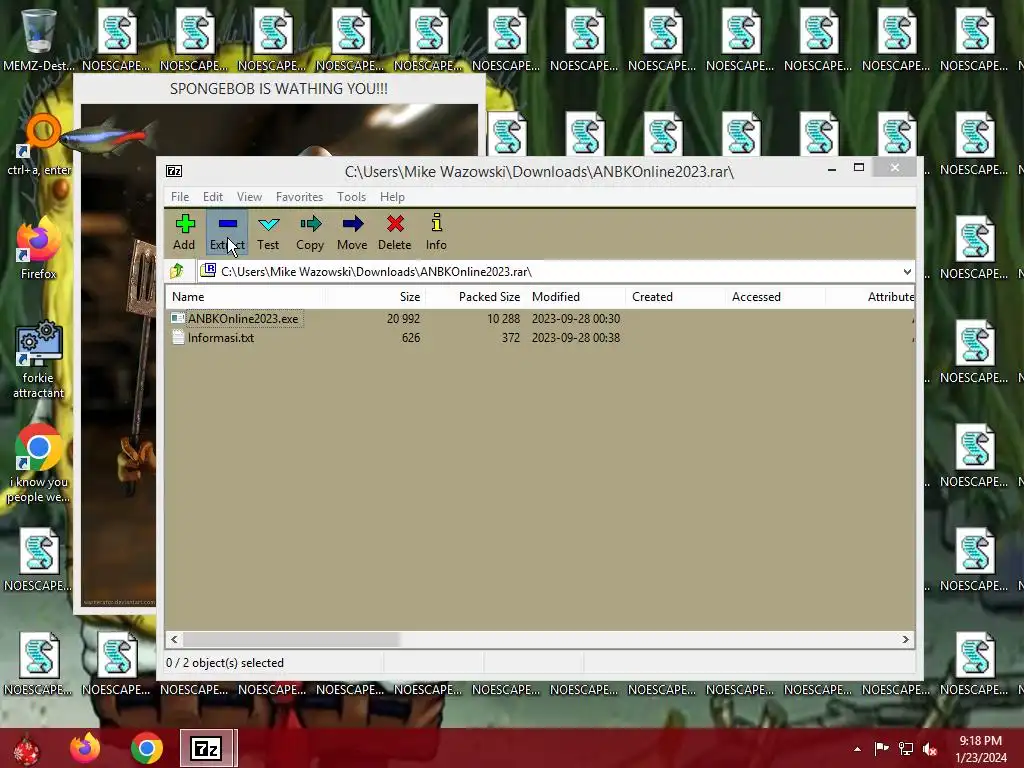Select the 'forkie attractant' desktop icon
Viewport: 1024px width, 768px height.
[38, 359]
